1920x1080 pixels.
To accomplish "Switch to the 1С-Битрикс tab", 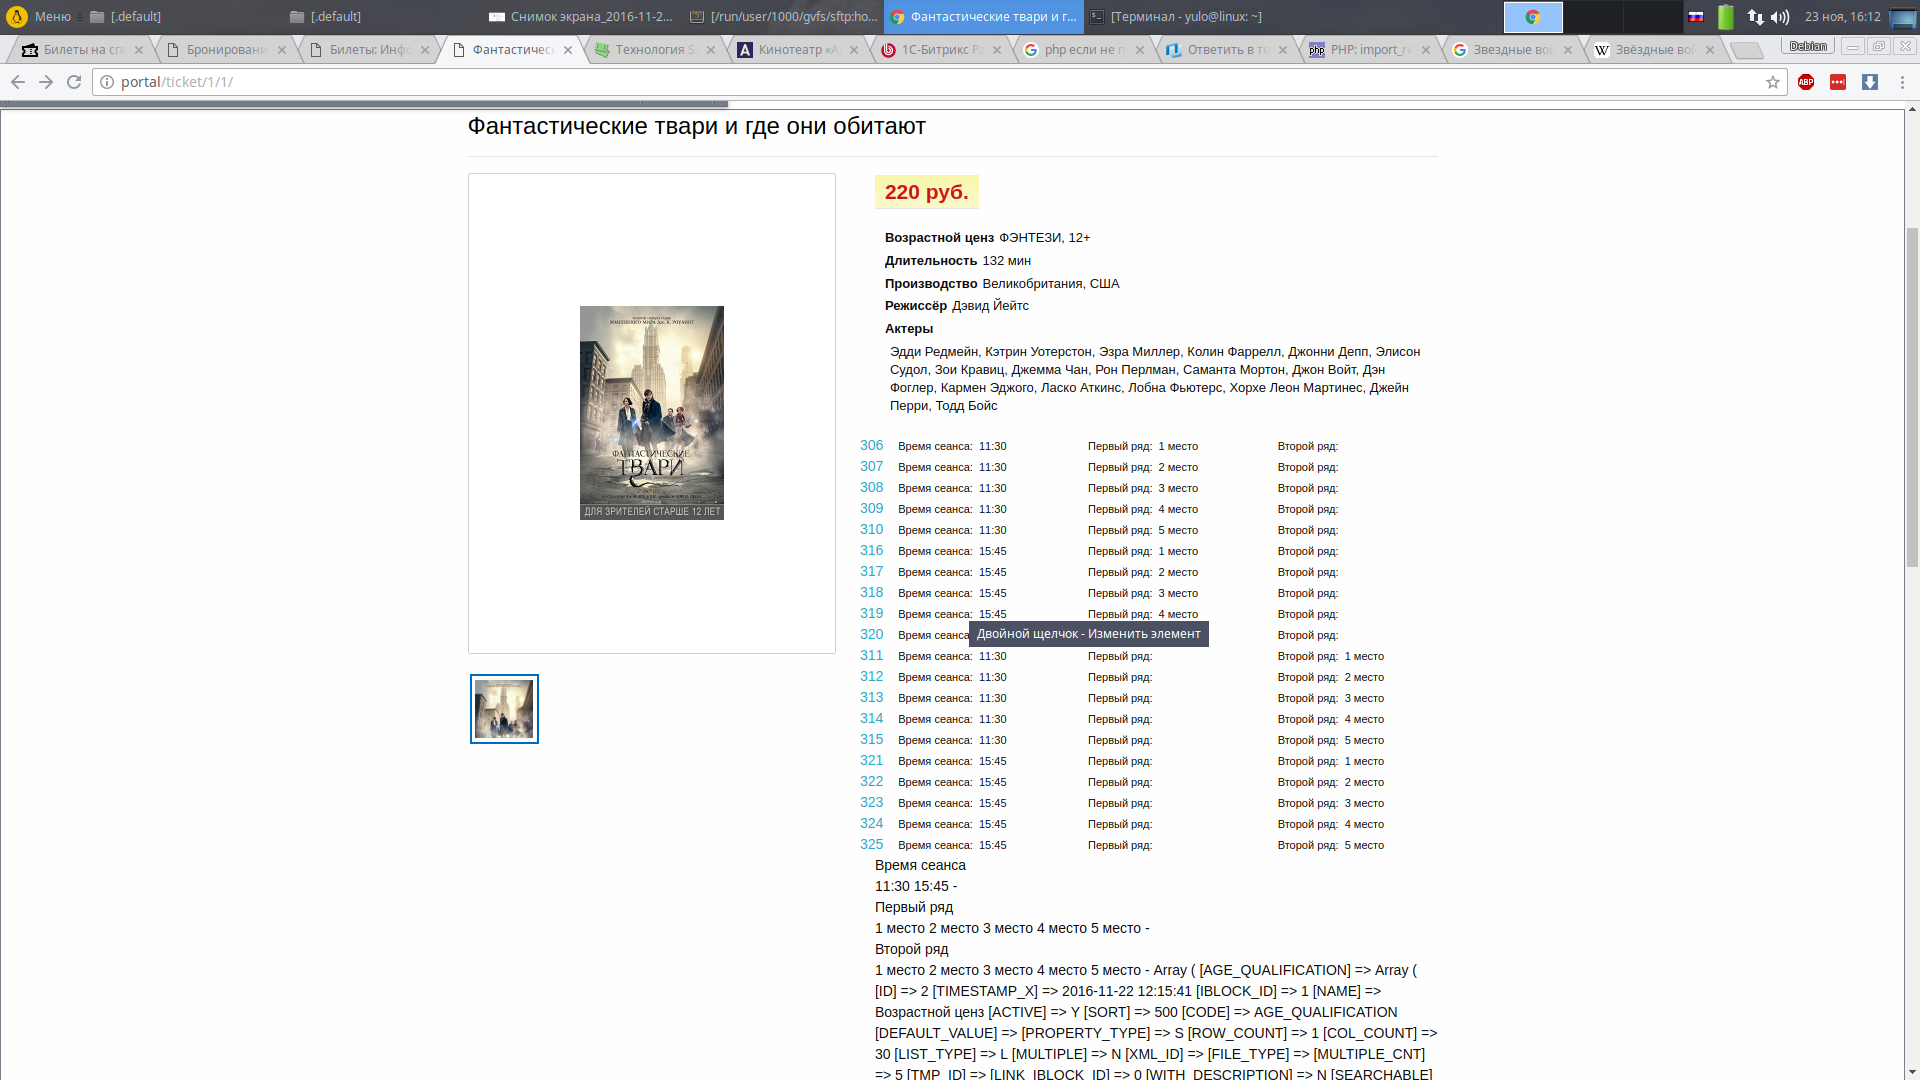I will pos(940,50).
